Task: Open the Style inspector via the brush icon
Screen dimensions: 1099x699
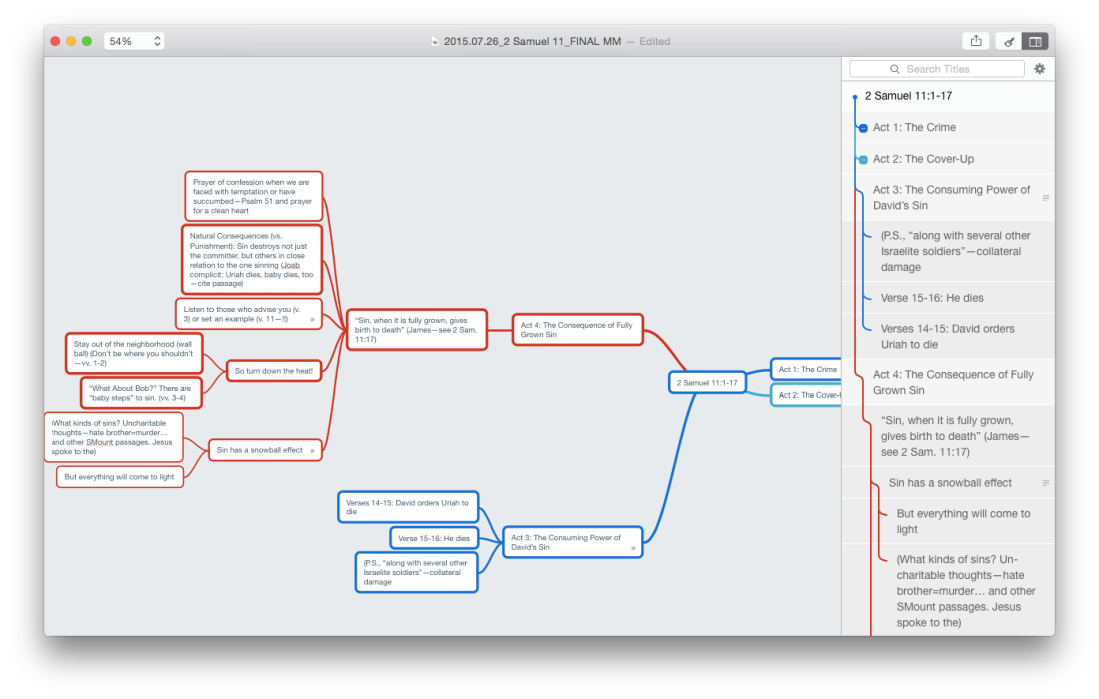Action: point(1009,41)
